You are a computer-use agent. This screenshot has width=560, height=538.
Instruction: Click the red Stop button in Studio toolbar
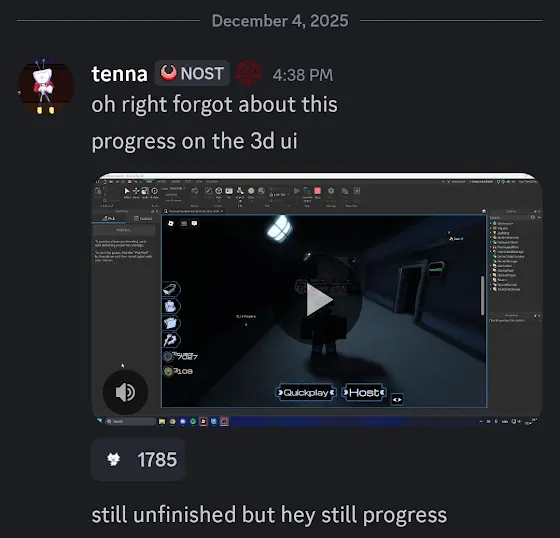coord(318,191)
